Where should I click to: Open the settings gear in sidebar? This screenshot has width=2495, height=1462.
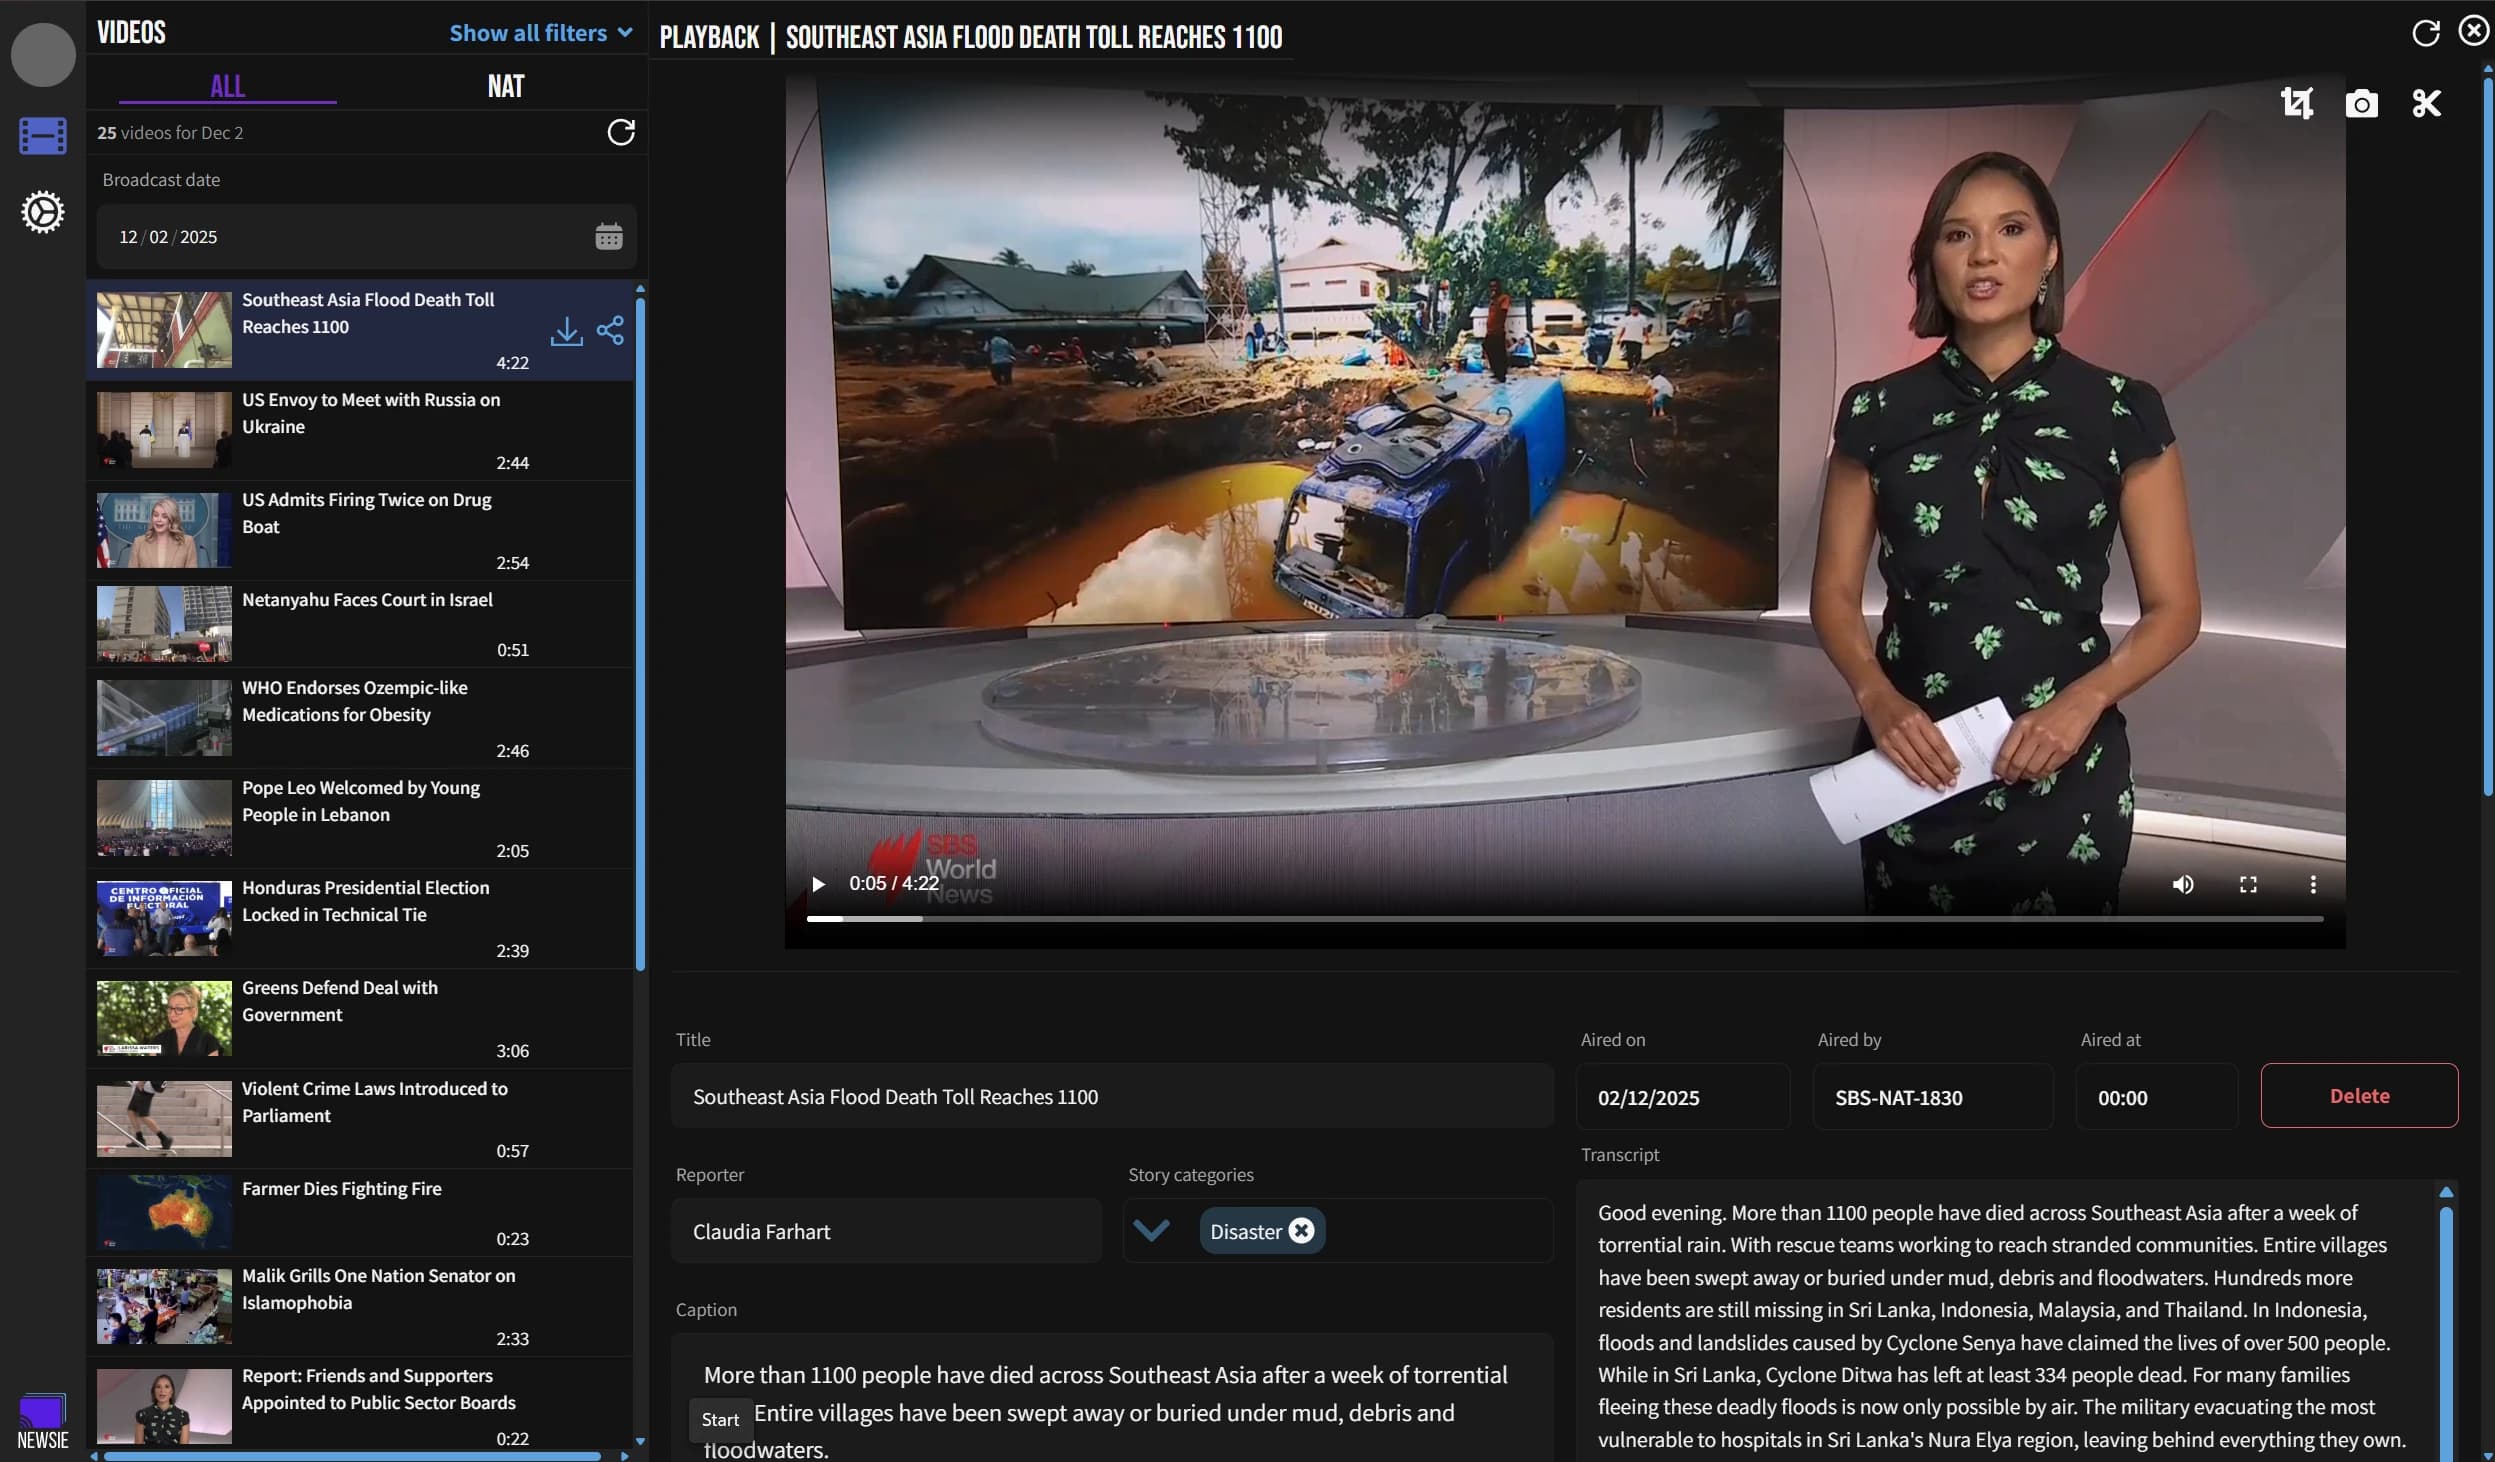pos(43,212)
